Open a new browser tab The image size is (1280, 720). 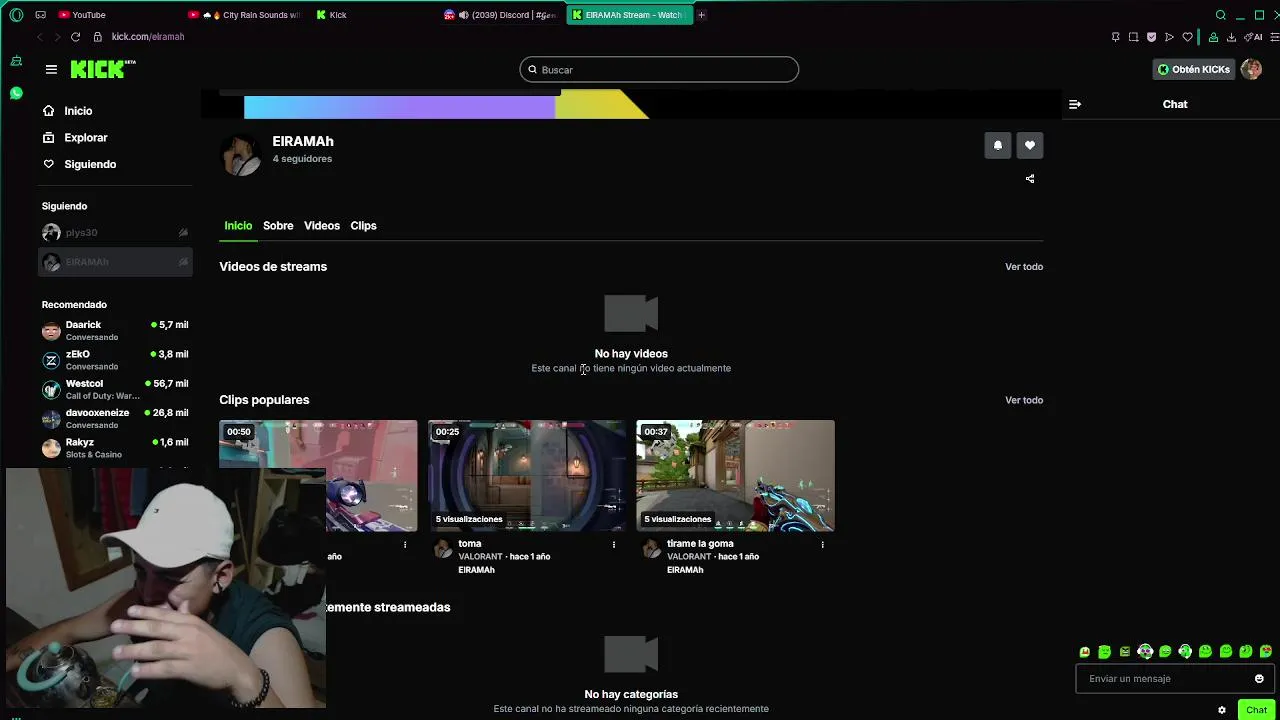[701, 15]
